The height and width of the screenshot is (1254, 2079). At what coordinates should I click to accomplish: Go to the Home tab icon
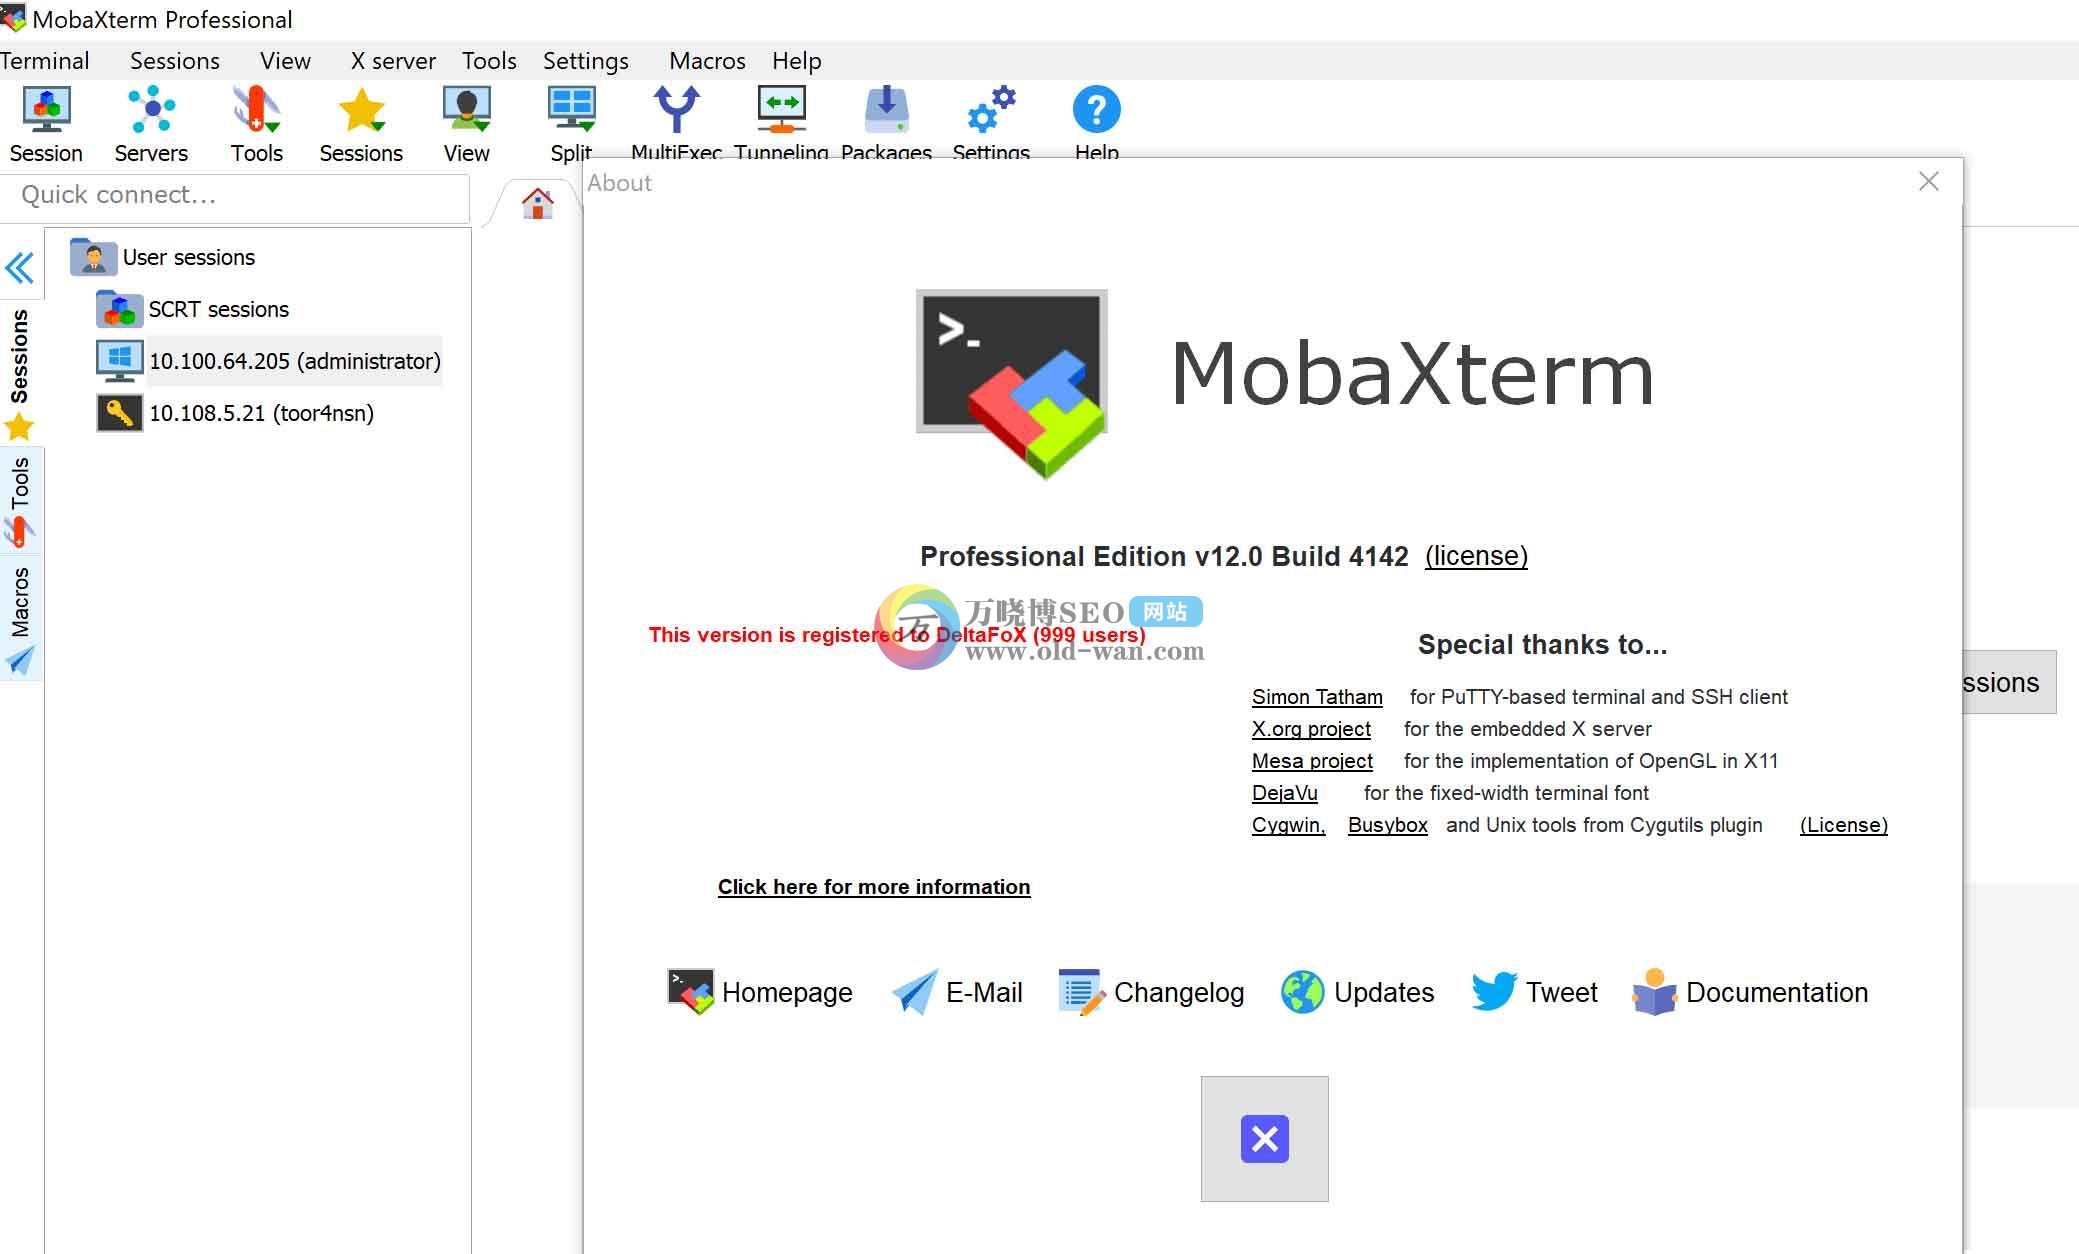click(x=538, y=203)
